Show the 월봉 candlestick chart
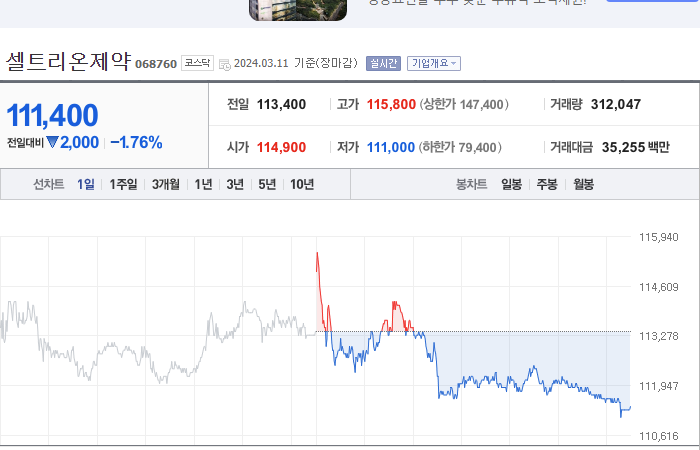 583,184
